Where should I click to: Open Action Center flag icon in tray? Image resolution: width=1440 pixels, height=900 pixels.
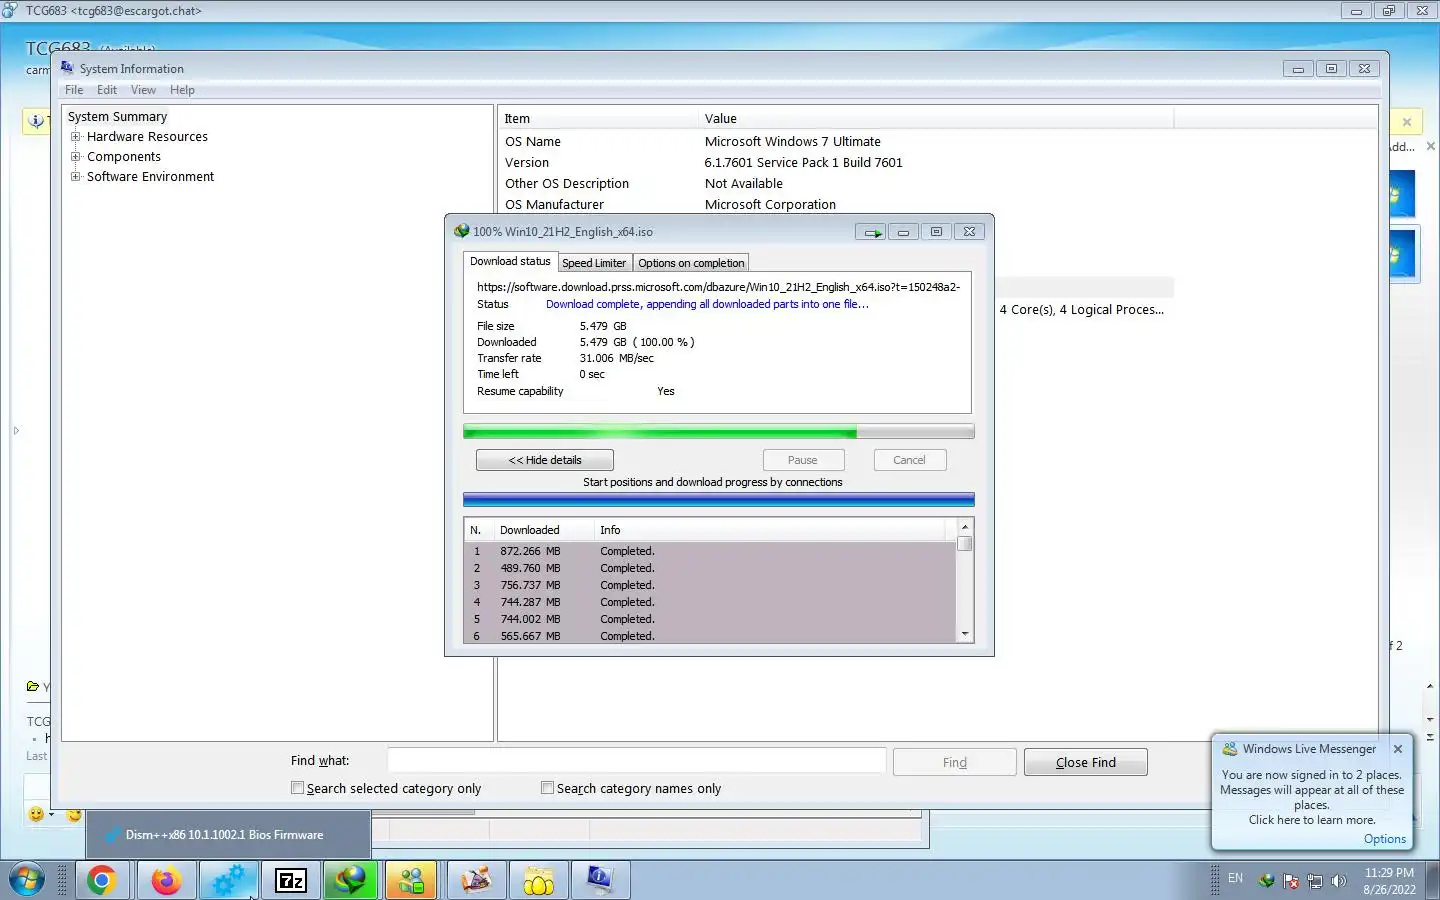(x=1291, y=881)
